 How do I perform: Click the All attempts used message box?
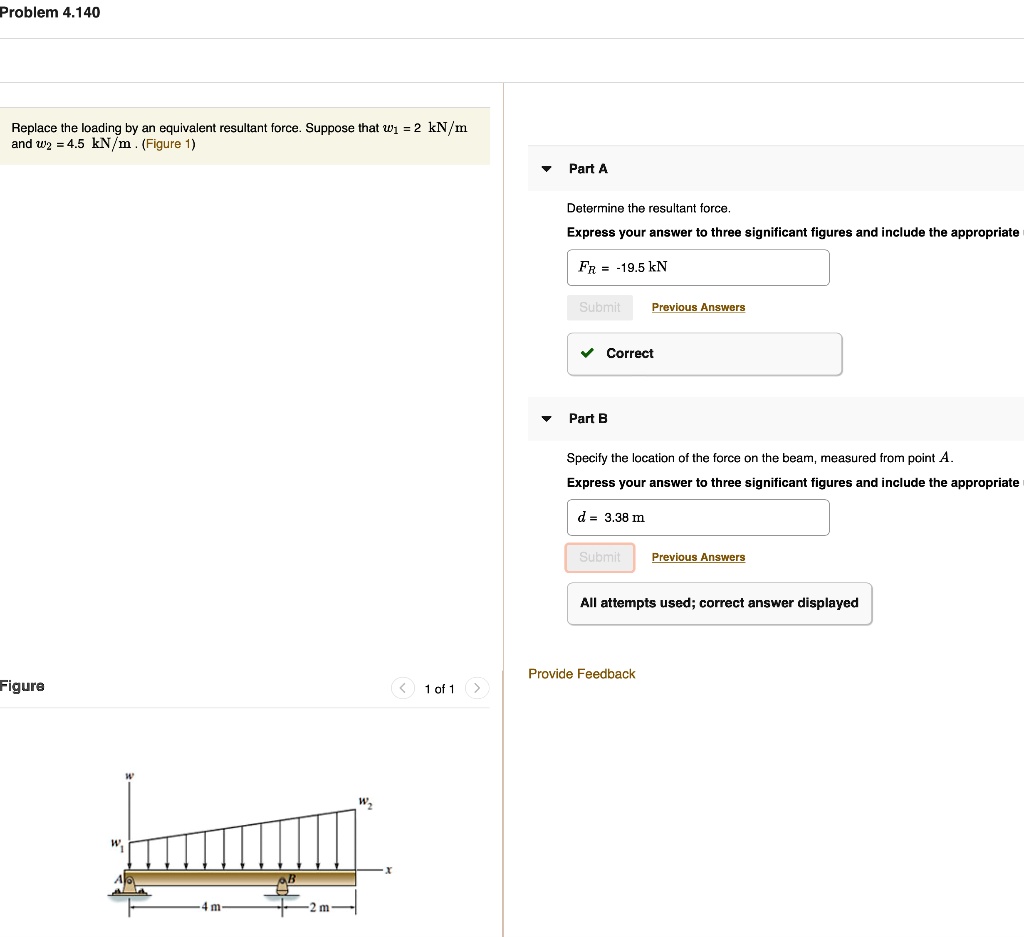point(718,602)
